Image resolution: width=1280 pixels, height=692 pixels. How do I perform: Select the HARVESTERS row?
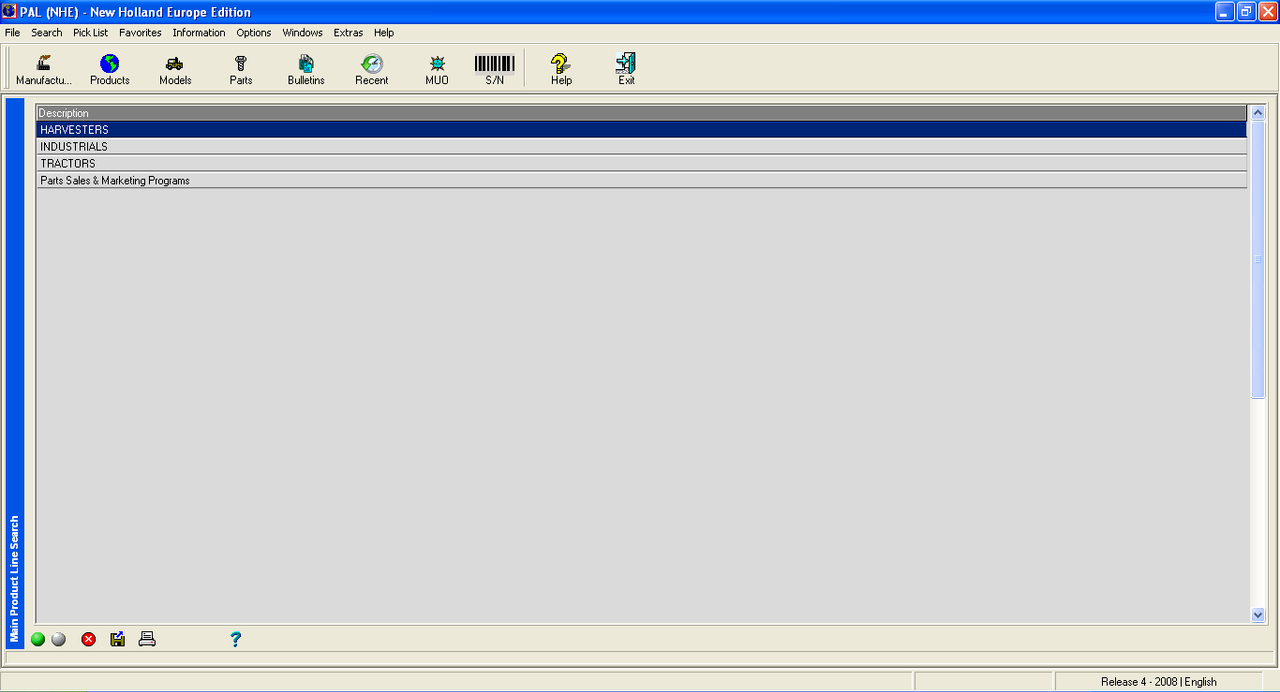[641, 130]
